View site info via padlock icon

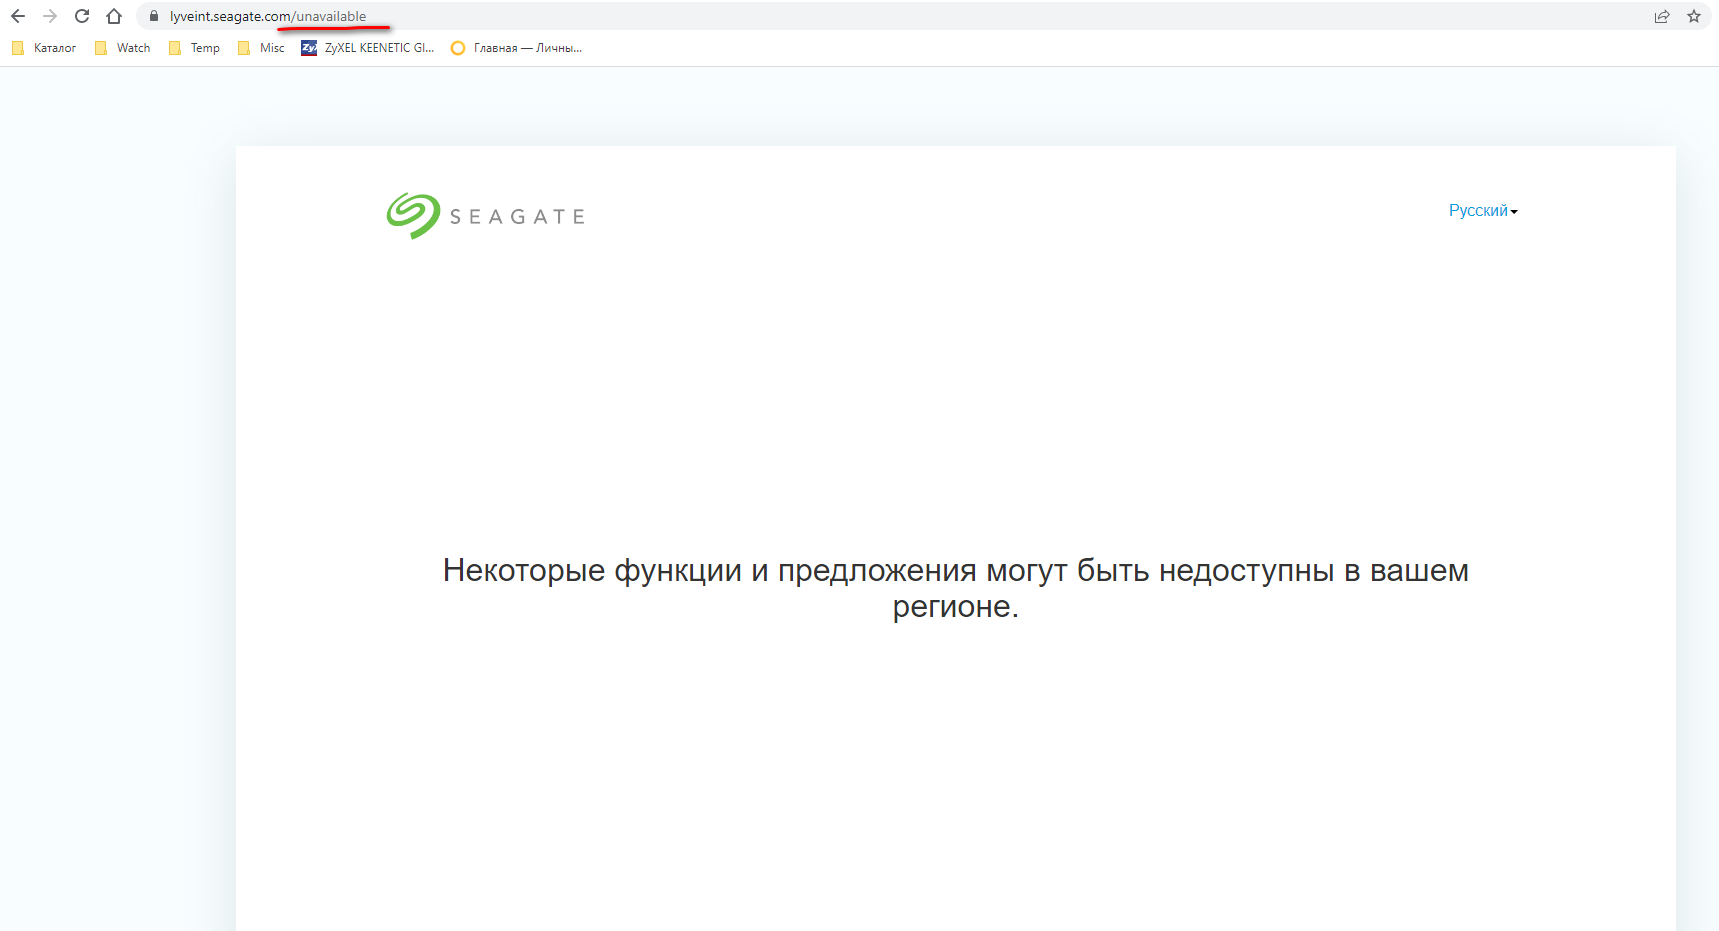154,16
